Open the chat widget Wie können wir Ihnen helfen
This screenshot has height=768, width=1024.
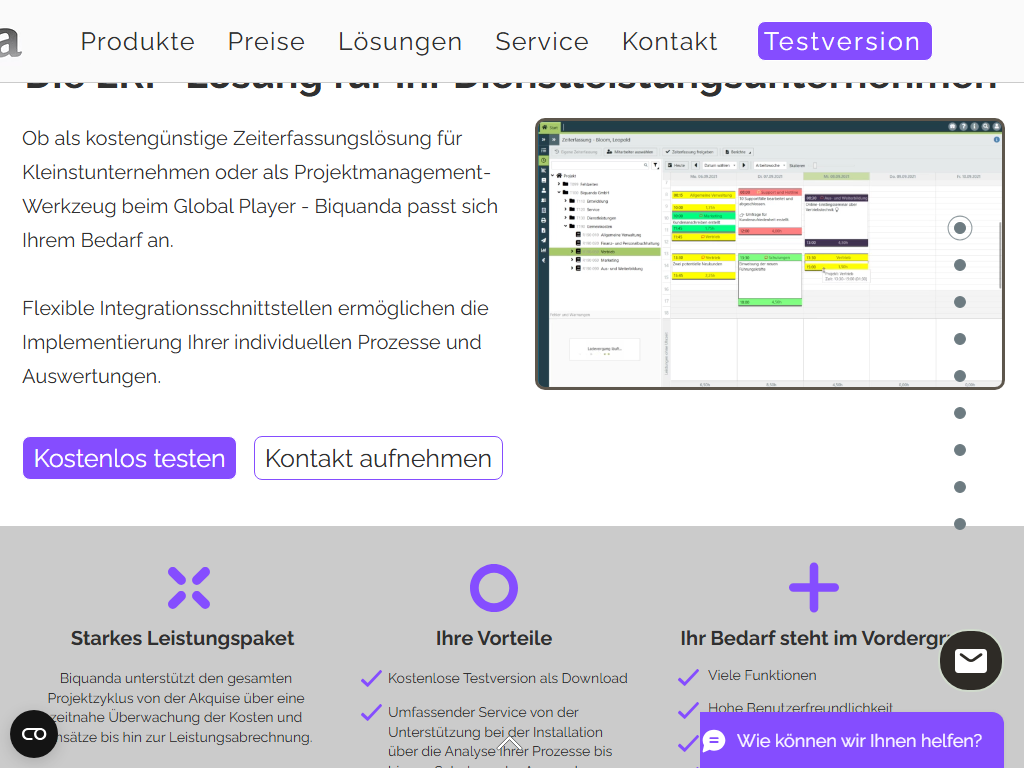click(x=852, y=741)
